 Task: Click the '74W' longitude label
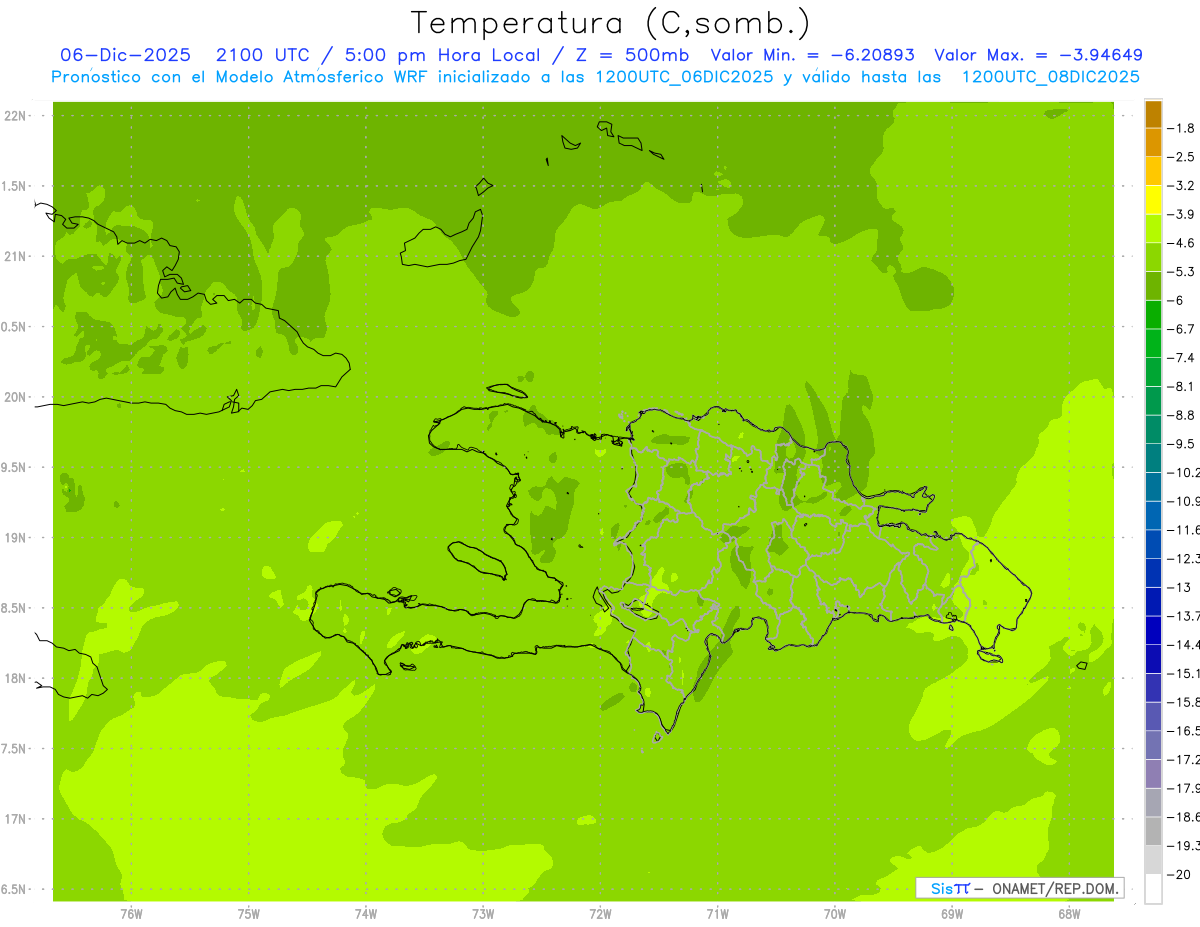(366, 914)
